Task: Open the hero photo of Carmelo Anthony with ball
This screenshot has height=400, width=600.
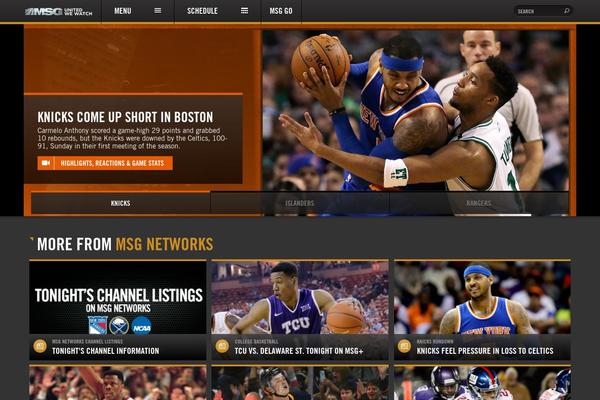Action: [x=415, y=110]
